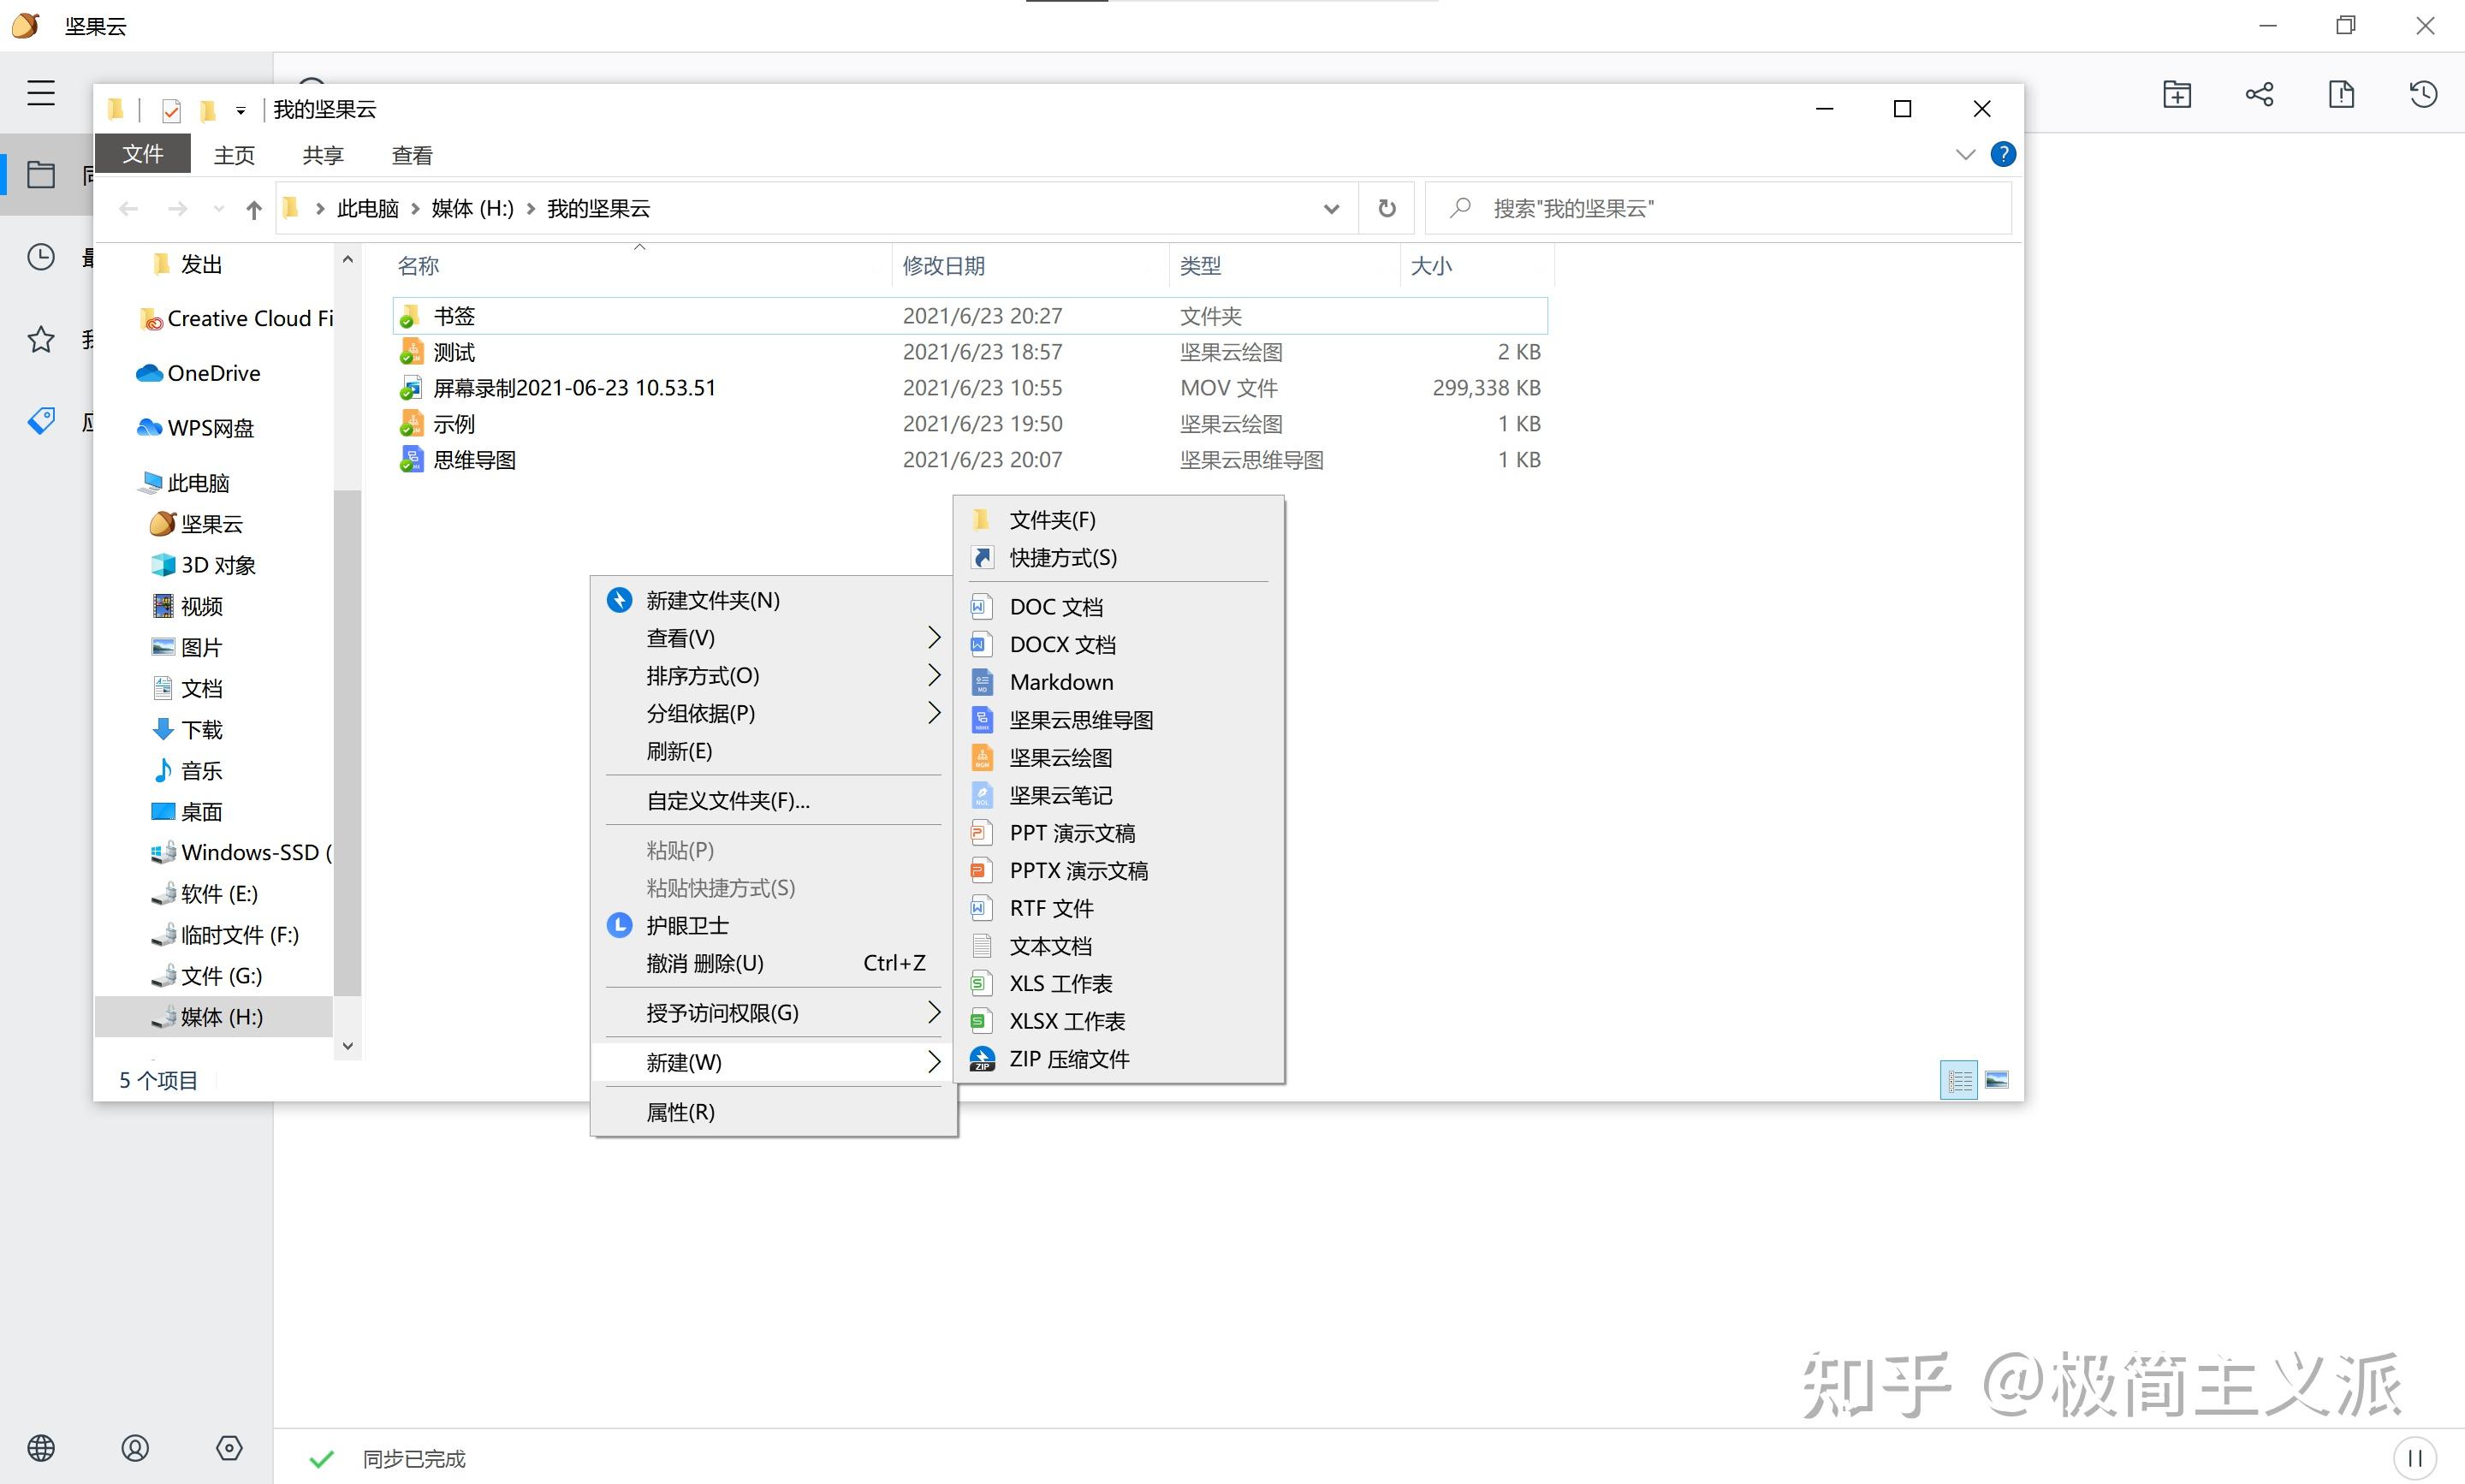Viewport: 2465px width, 1484px height.
Task: Pause syncing with the pause button
Action: click(x=2414, y=1458)
